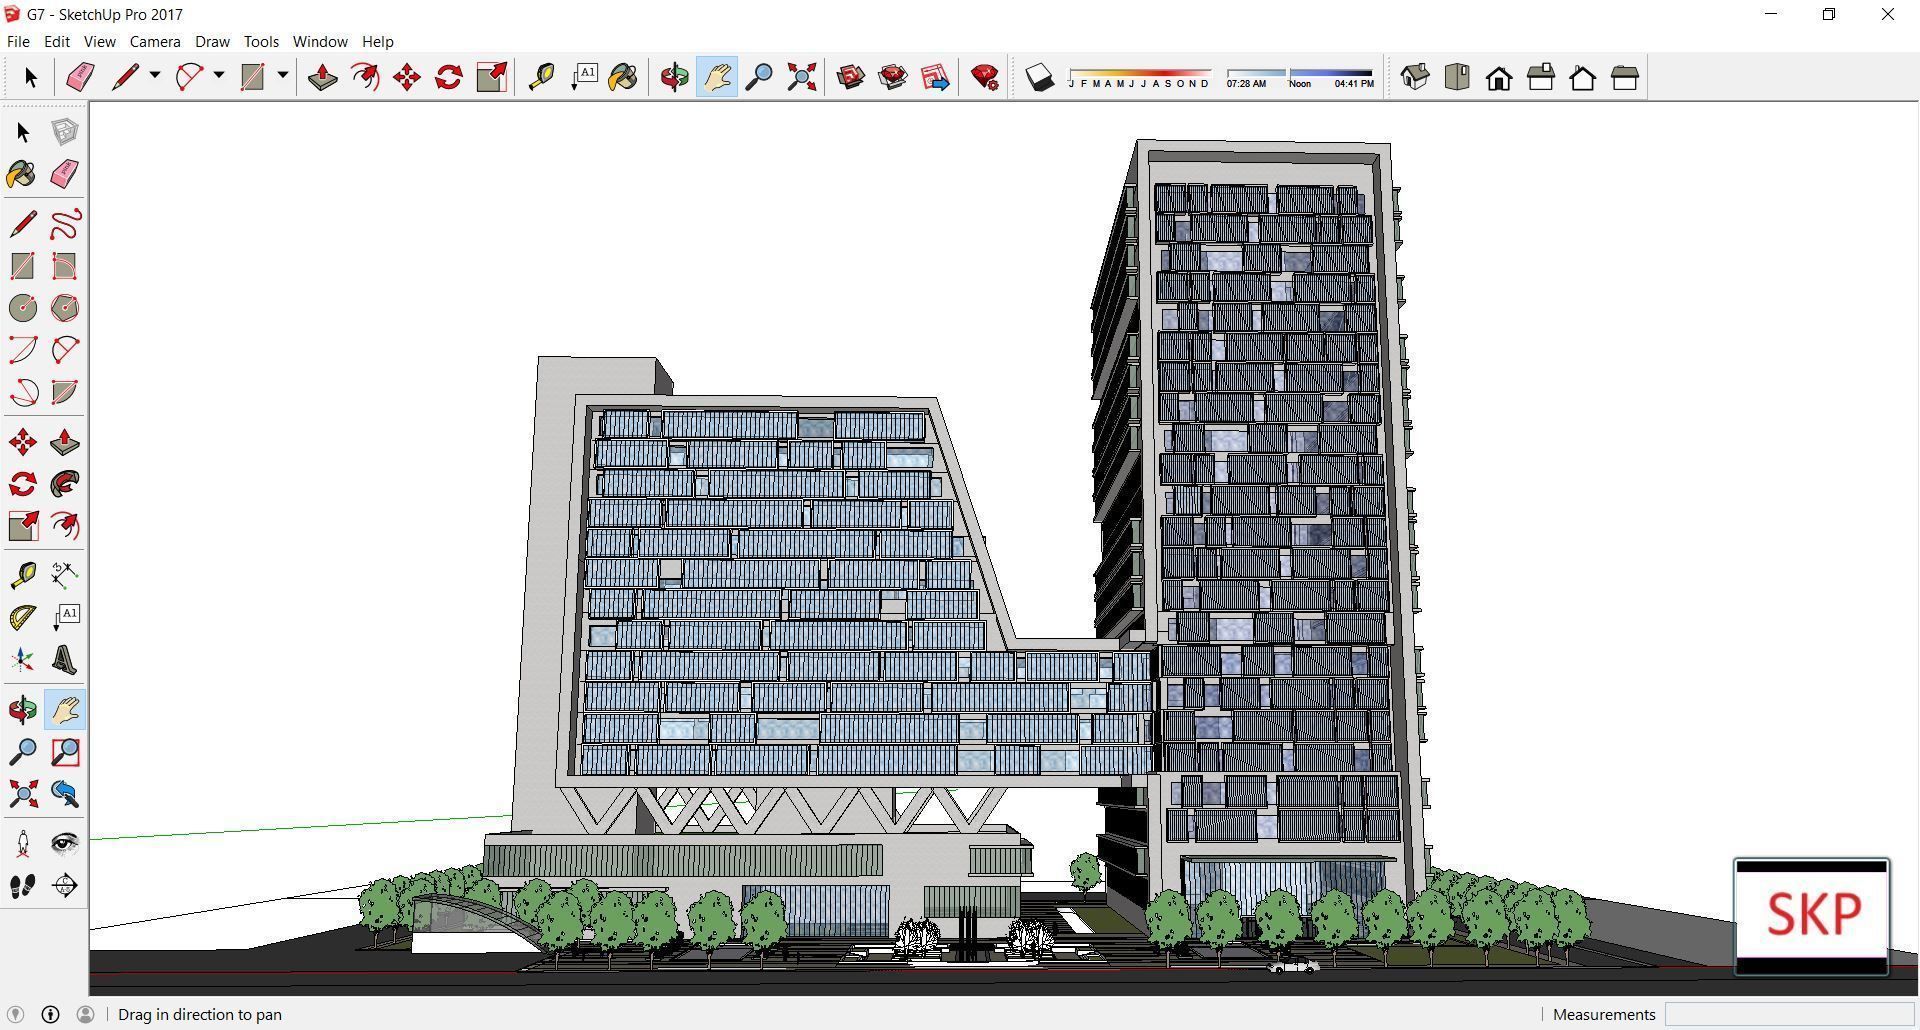Select the Offset tool in top toolbar

(x=365, y=77)
